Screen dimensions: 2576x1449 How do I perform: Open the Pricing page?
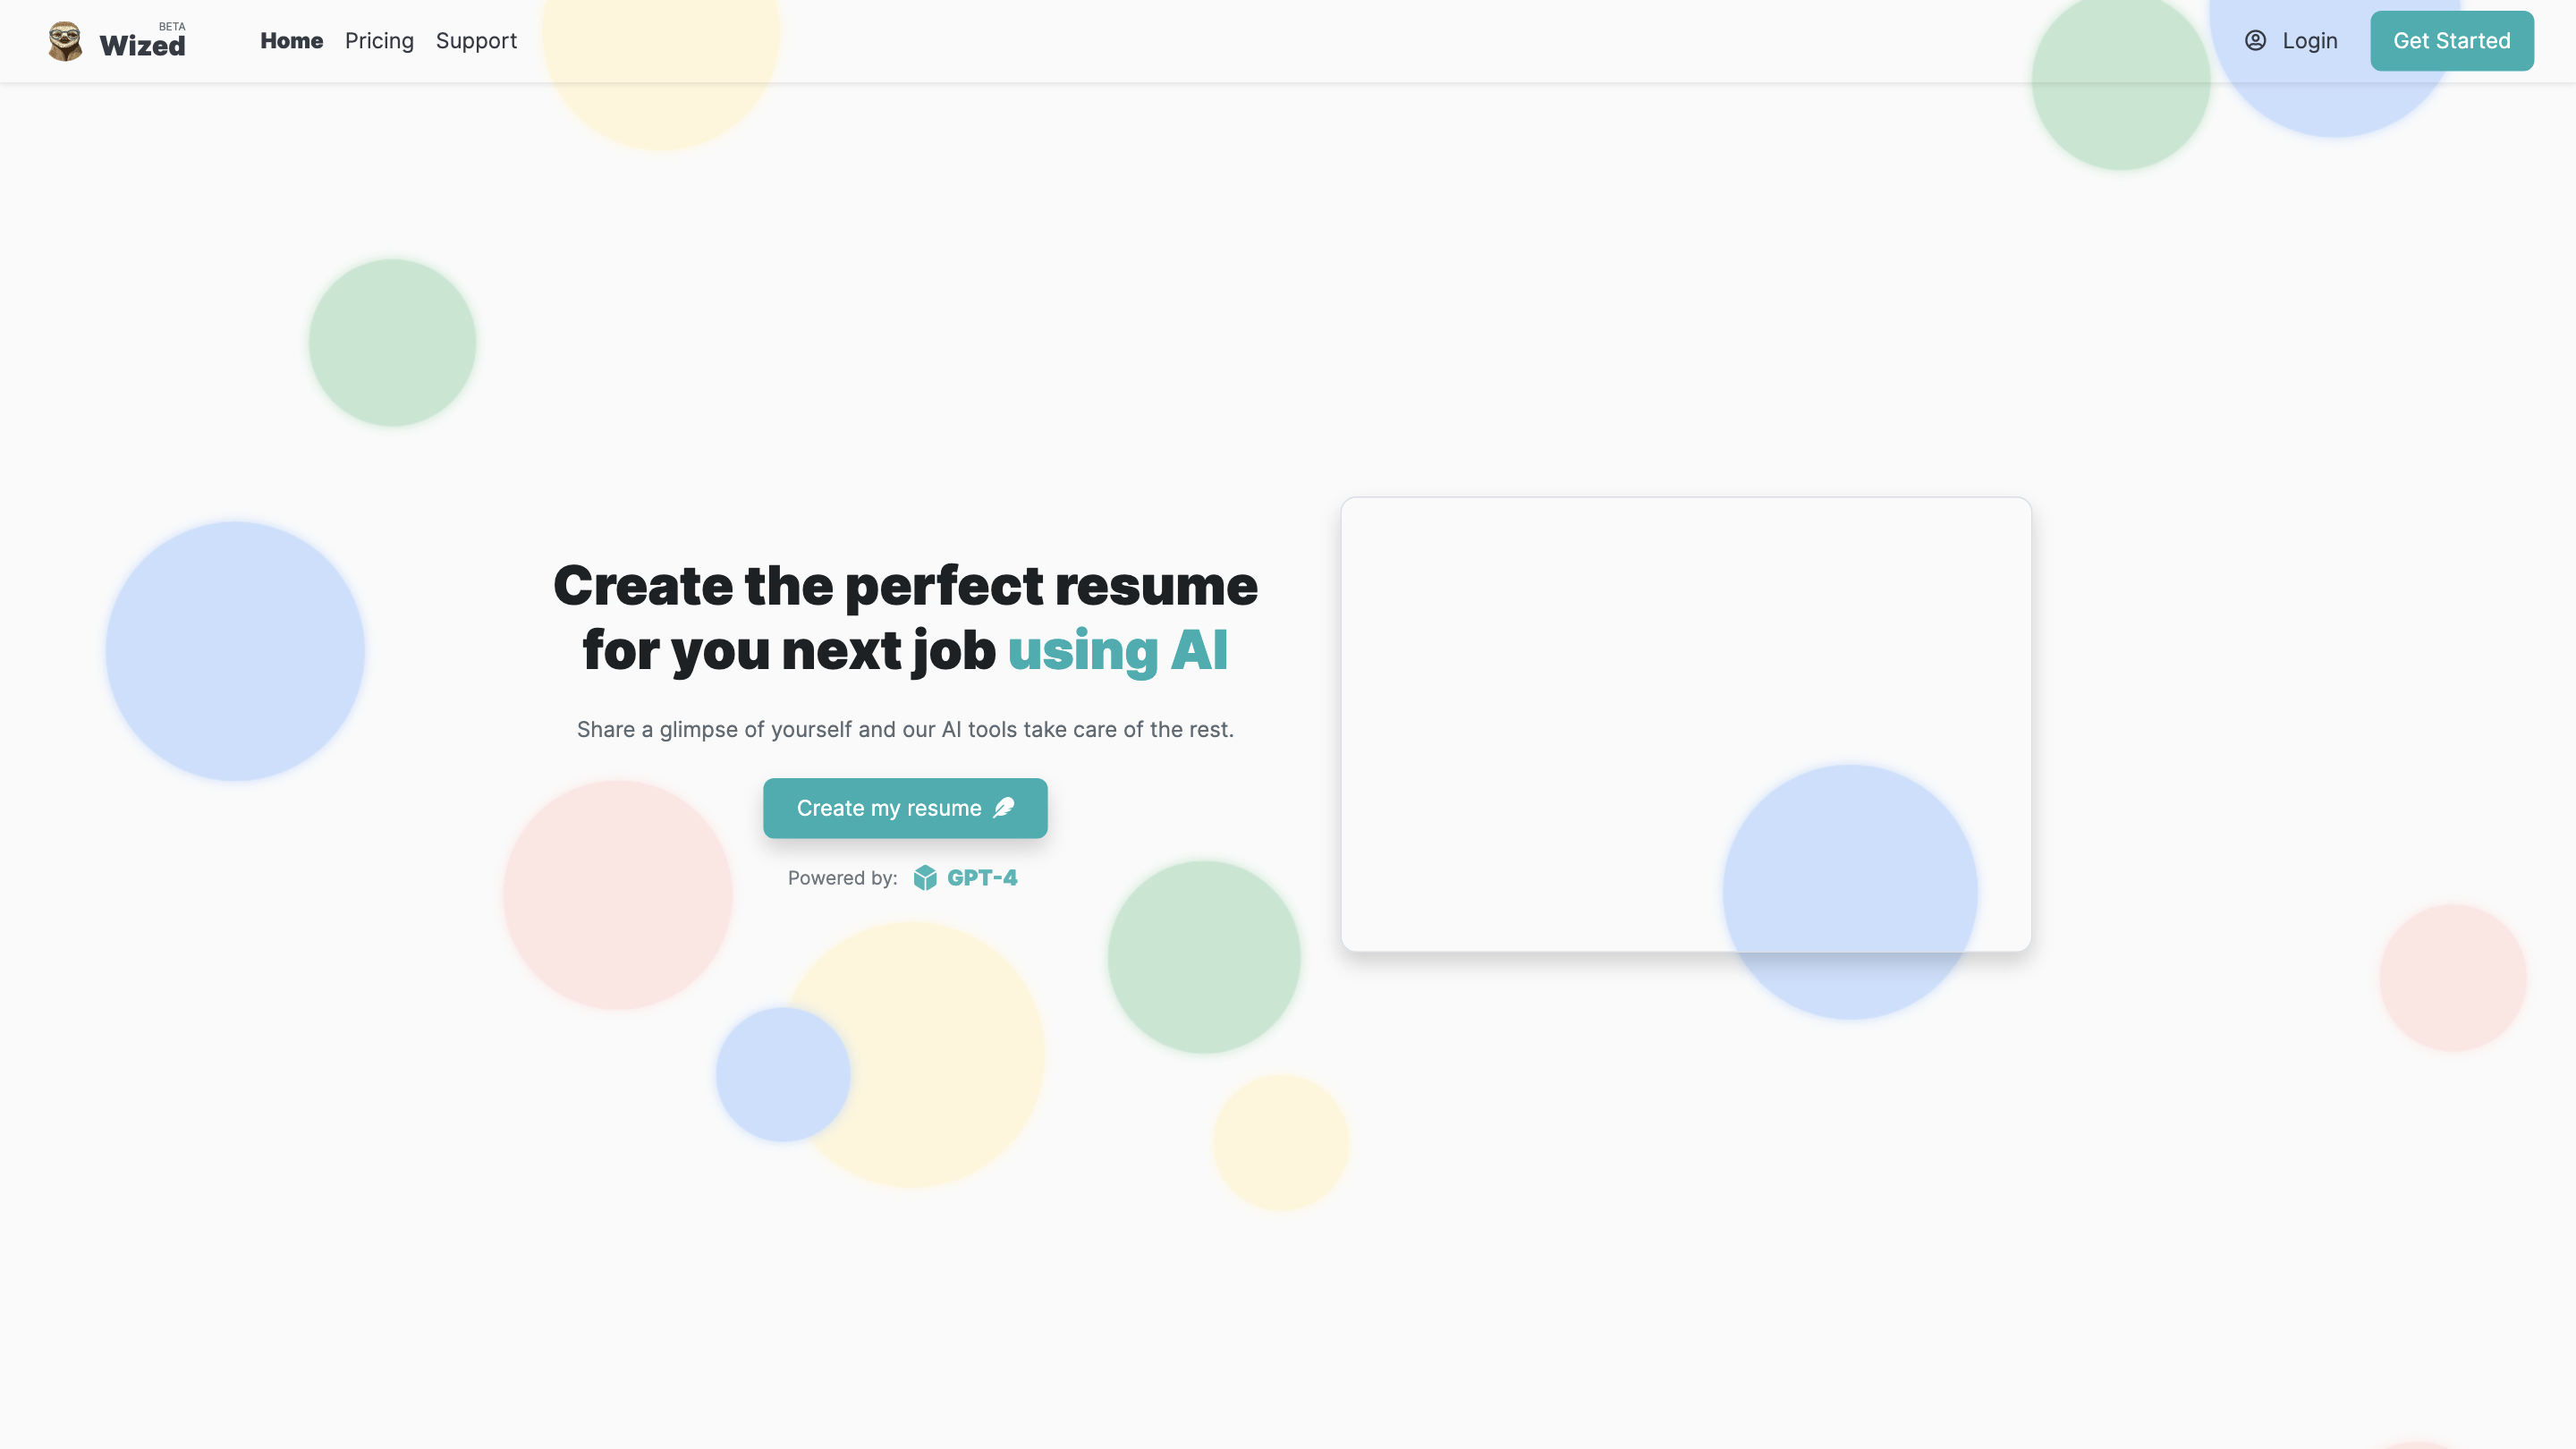pyautogui.click(x=379, y=41)
